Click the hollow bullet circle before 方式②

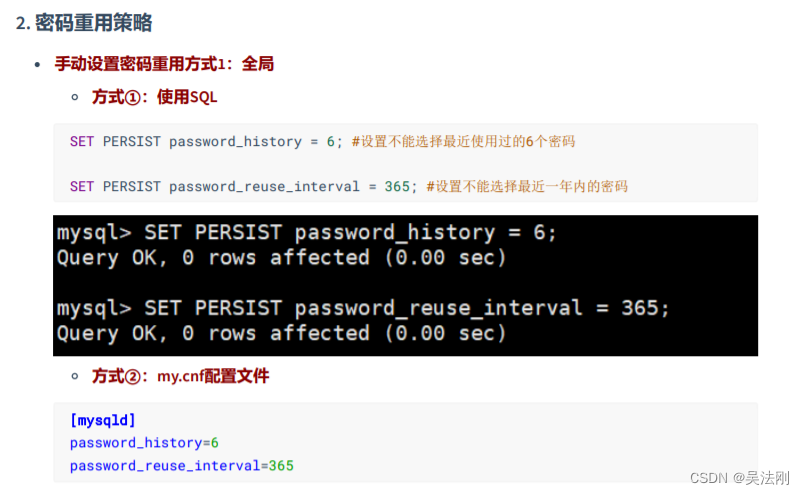tap(75, 376)
